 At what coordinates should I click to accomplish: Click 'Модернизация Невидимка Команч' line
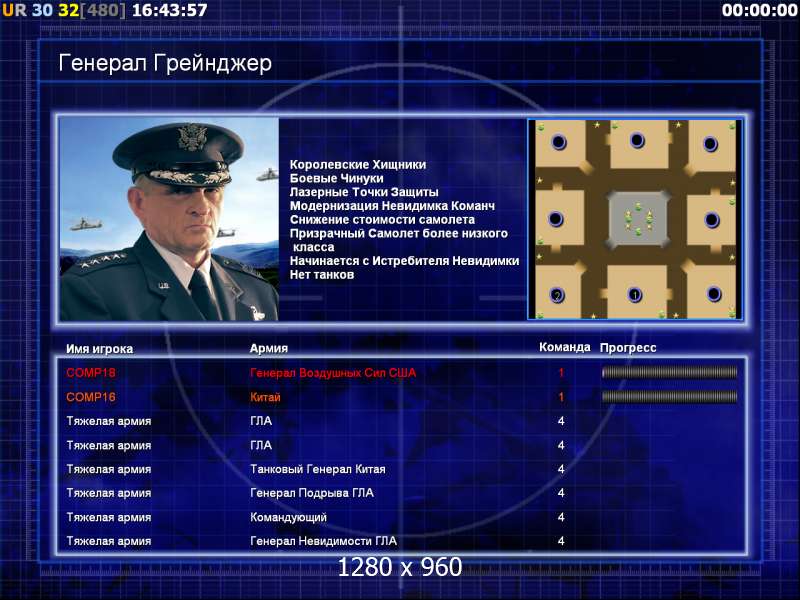tap(392, 206)
